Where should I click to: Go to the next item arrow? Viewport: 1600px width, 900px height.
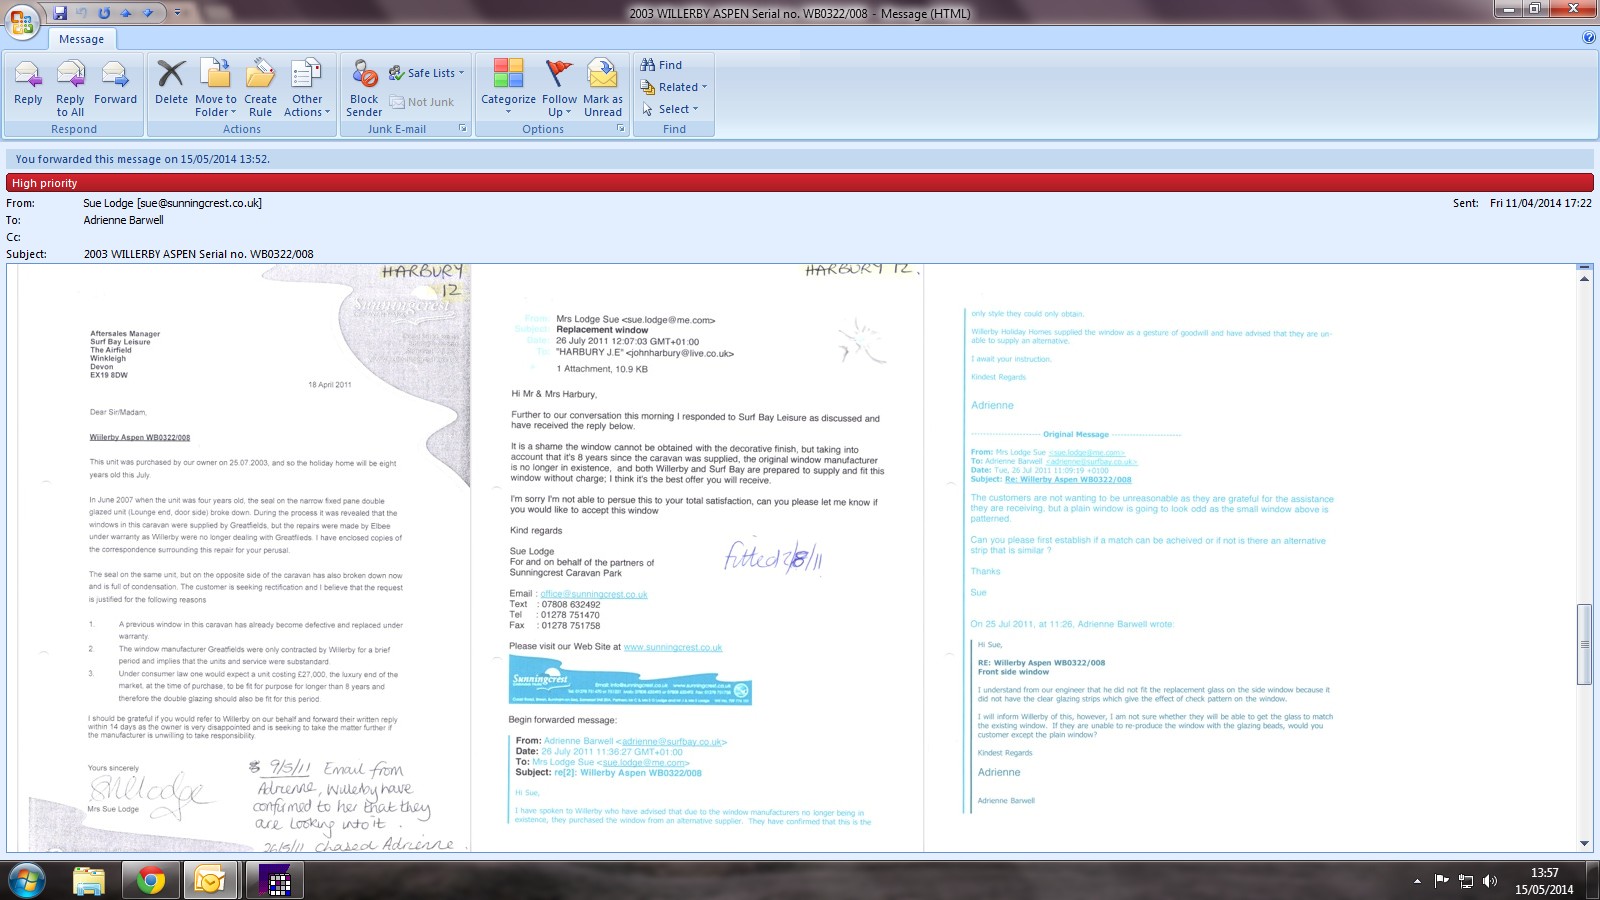(x=148, y=13)
